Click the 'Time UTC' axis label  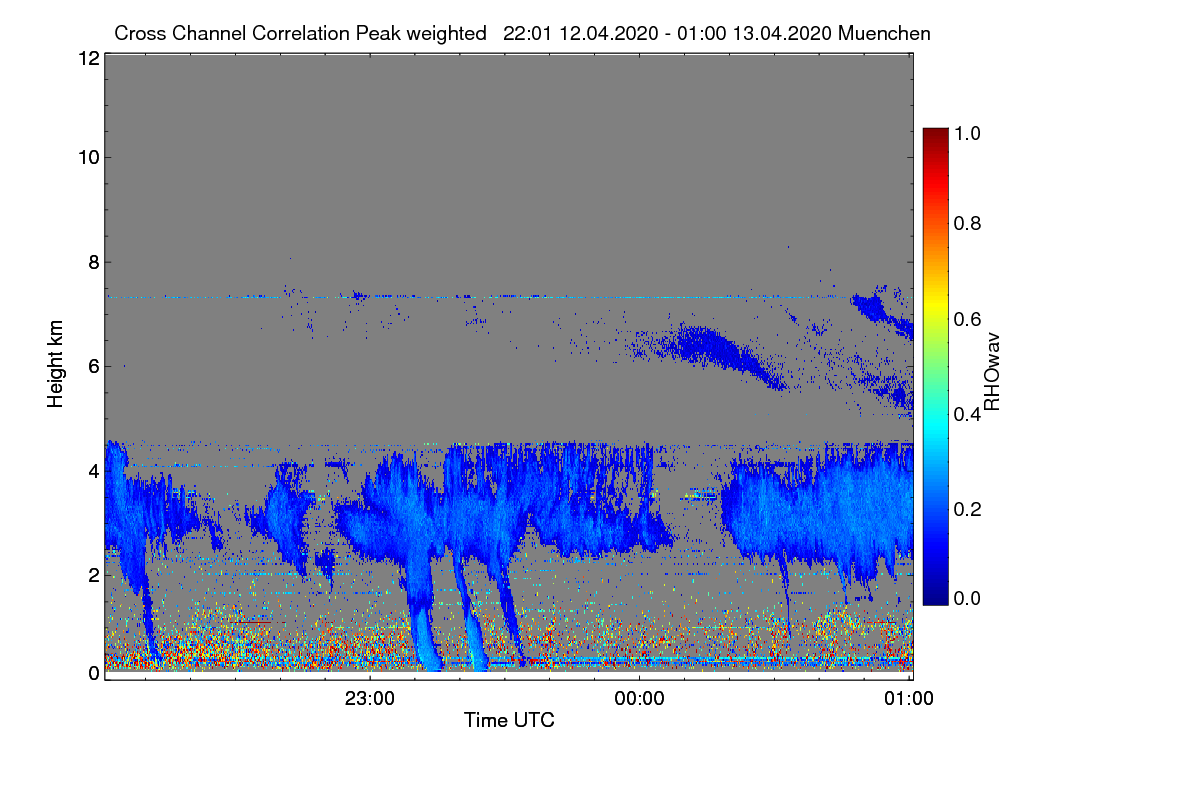tap(509, 720)
